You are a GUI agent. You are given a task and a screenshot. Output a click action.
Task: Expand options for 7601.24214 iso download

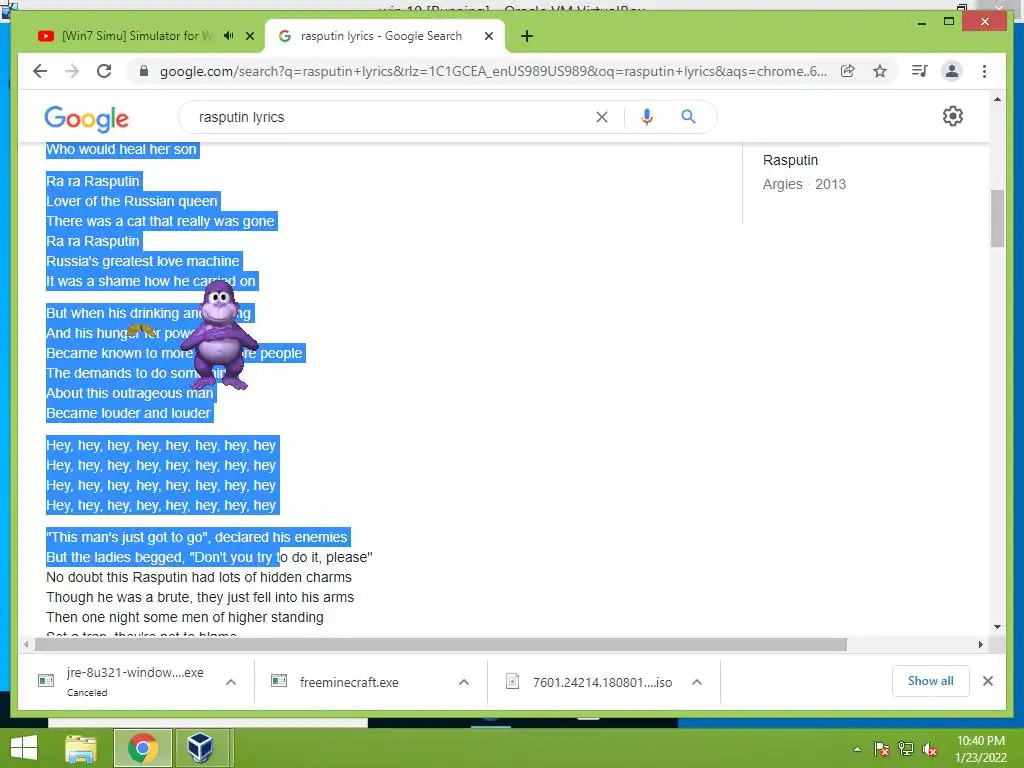[697, 682]
